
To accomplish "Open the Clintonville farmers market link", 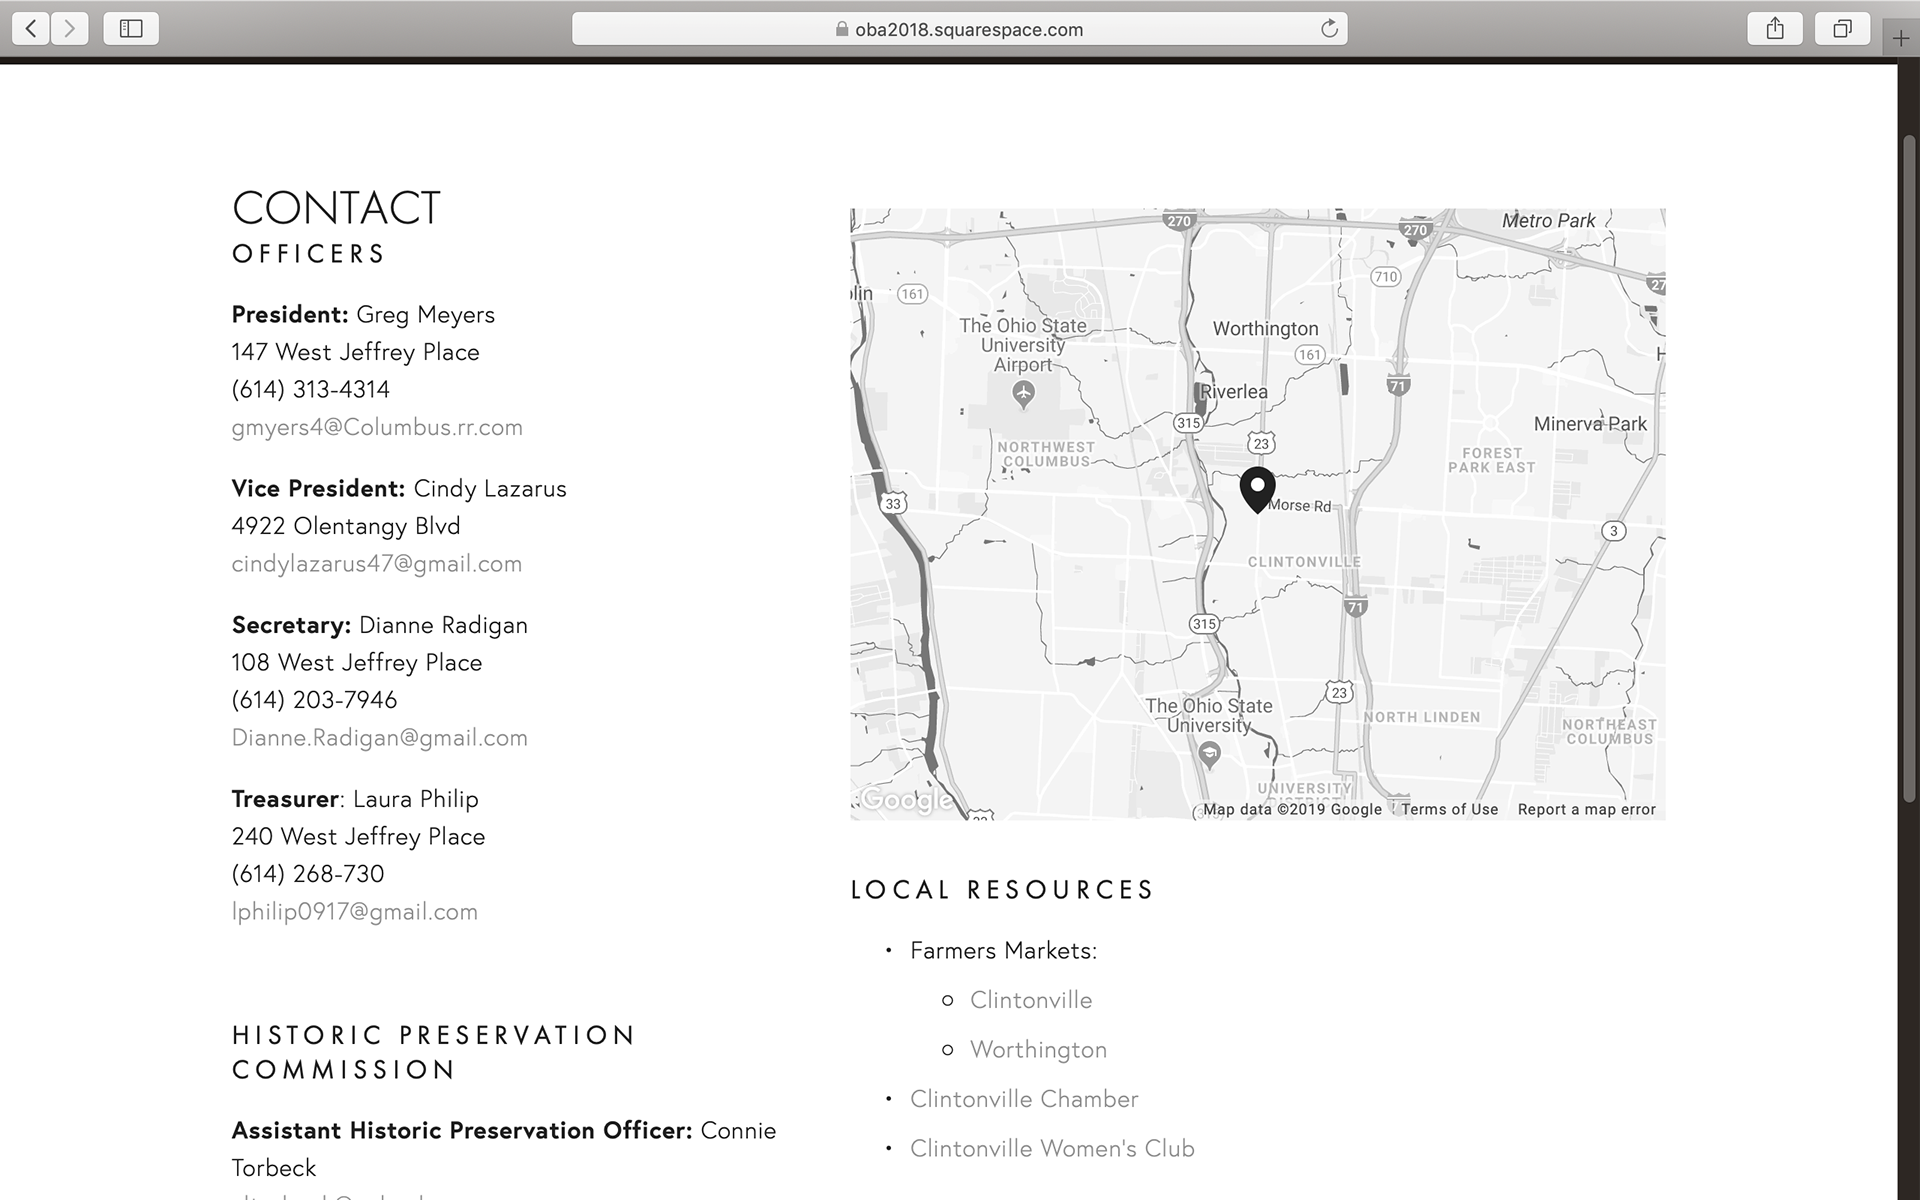I will pyautogui.click(x=1031, y=1000).
